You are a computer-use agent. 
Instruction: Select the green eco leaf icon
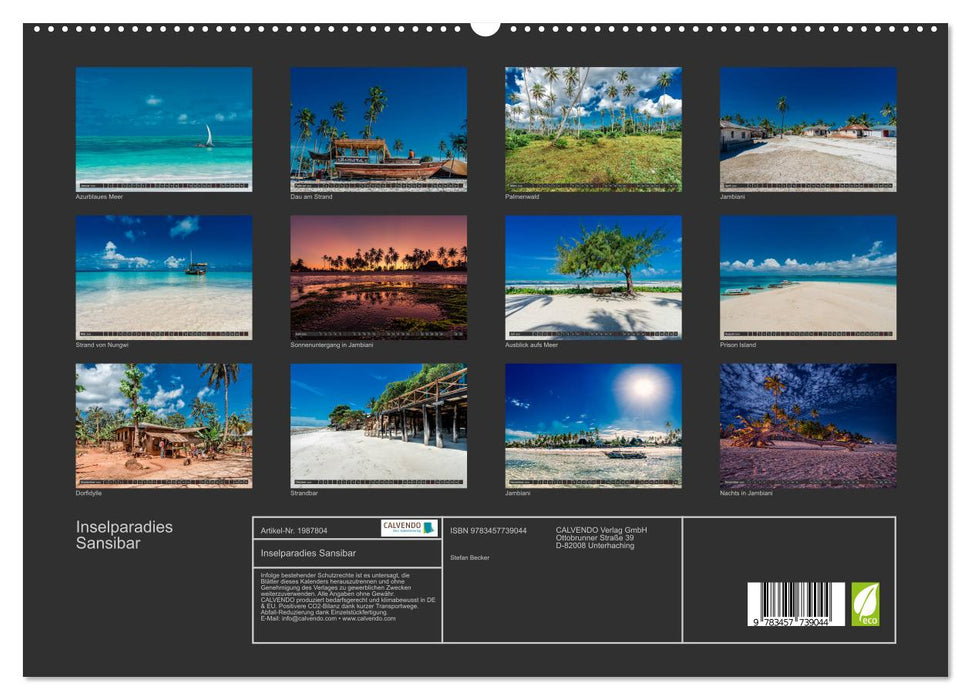click(x=866, y=602)
